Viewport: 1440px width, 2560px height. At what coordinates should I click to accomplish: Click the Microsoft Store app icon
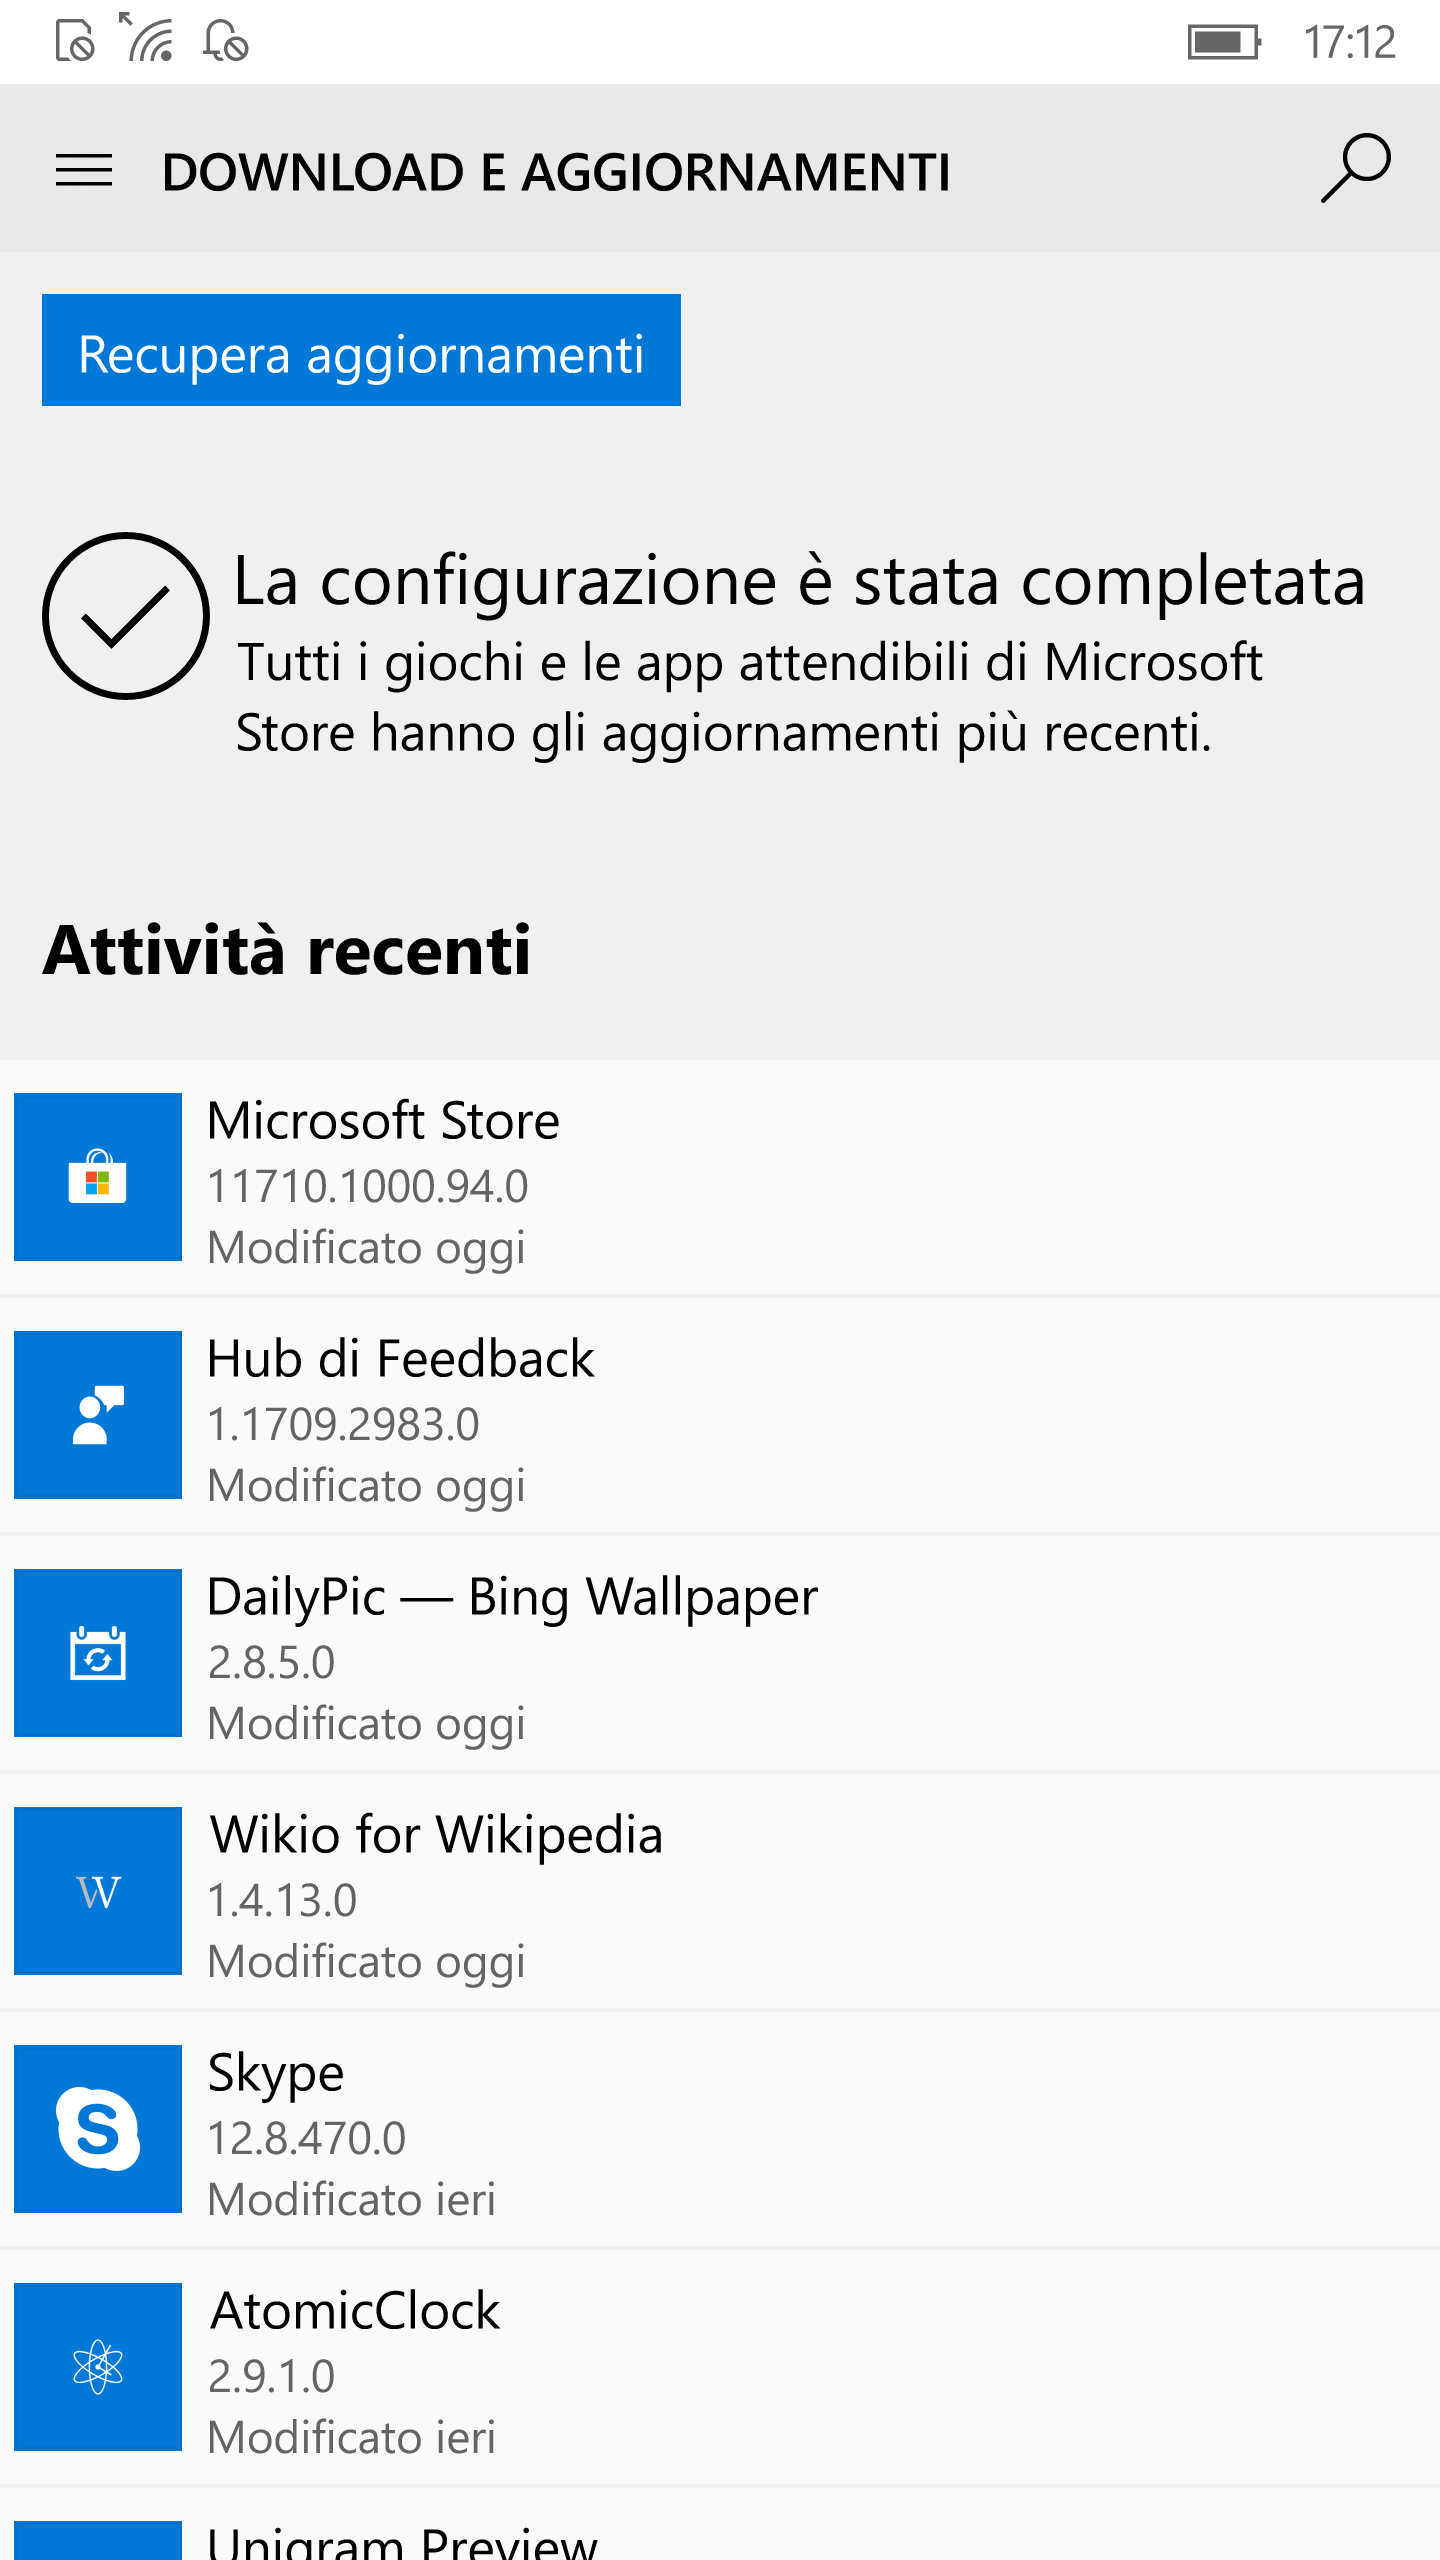(x=98, y=1177)
